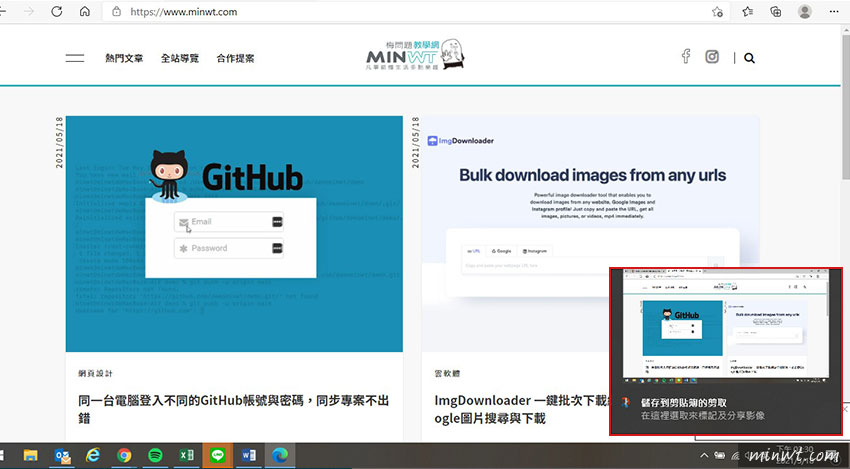The height and width of the screenshot is (469, 850).
Task: Open 全站導覽 menu item
Action: coord(180,58)
